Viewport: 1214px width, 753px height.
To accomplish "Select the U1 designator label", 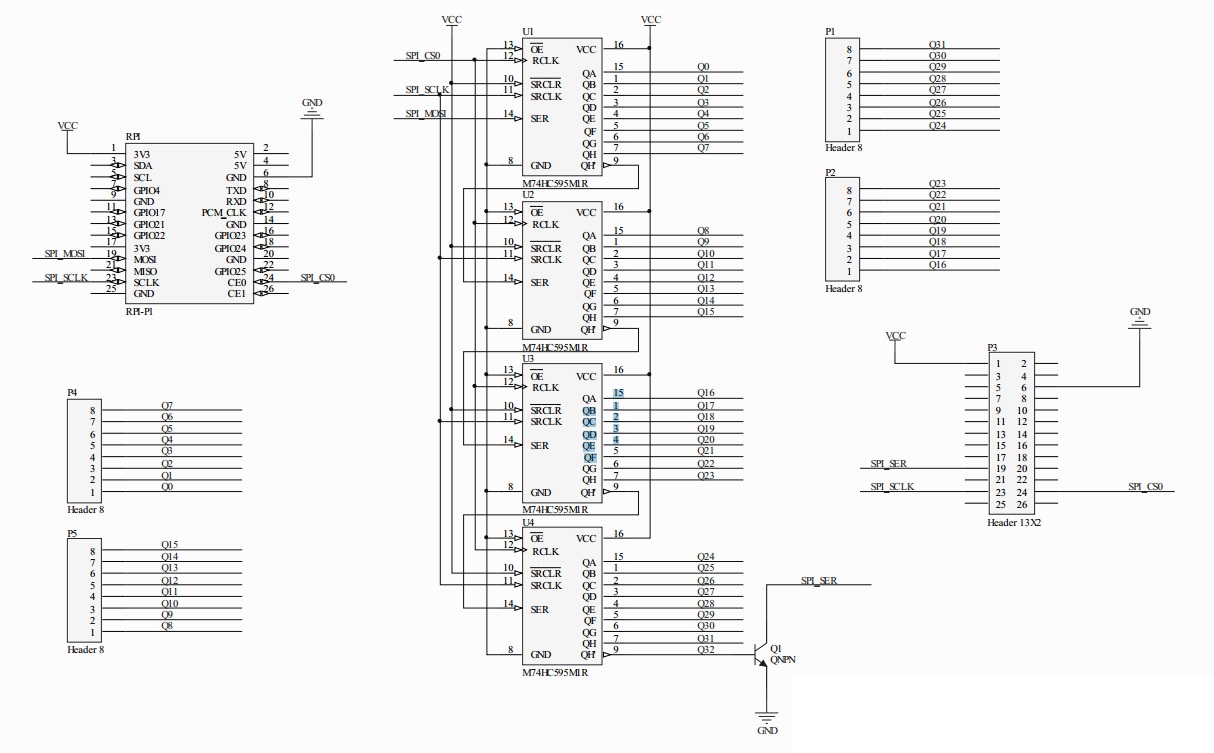I will [x=528, y=32].
